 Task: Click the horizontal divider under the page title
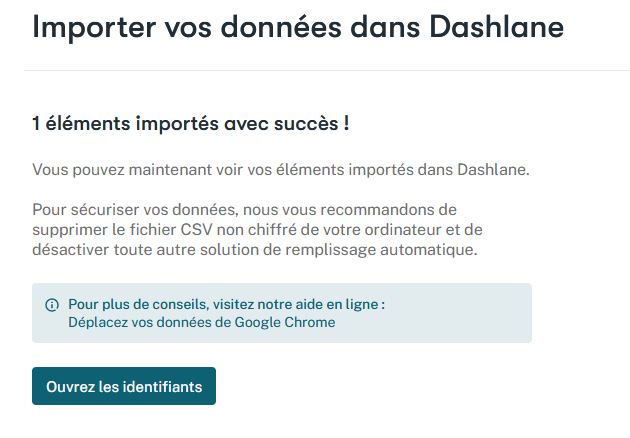click(x=327, y=70)
